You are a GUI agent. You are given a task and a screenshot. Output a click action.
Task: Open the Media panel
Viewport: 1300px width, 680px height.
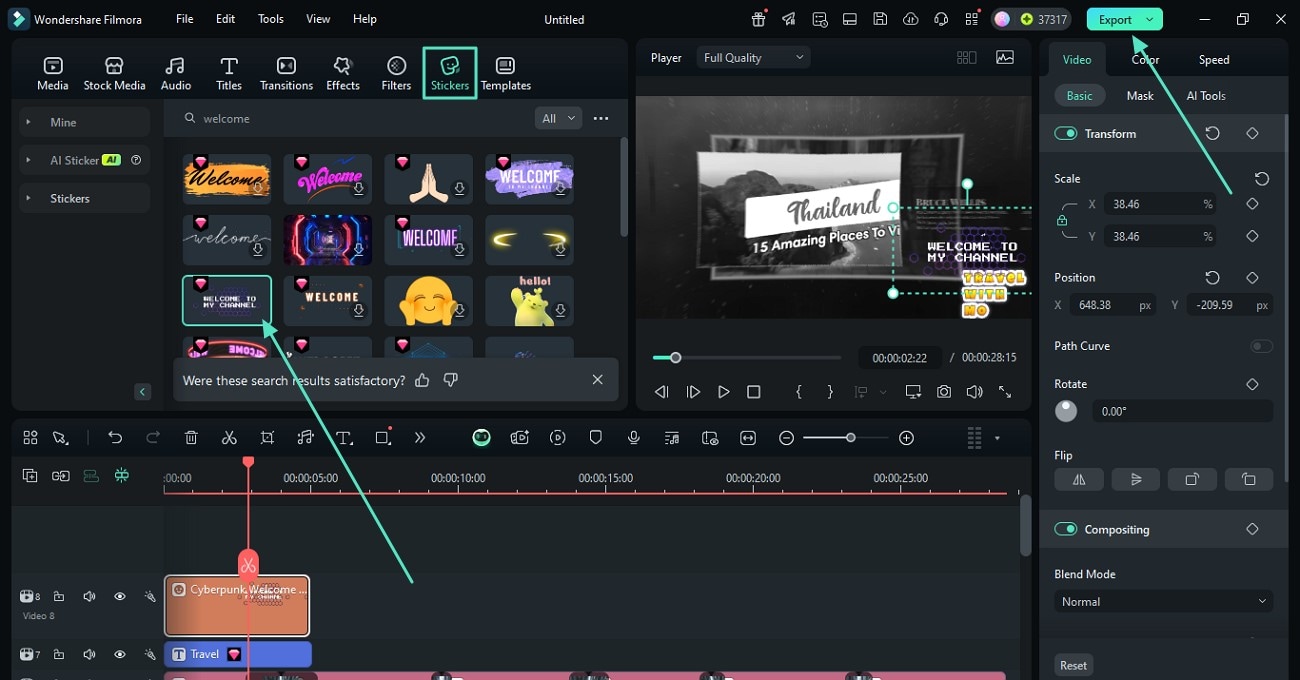click(x=53, y=73)
